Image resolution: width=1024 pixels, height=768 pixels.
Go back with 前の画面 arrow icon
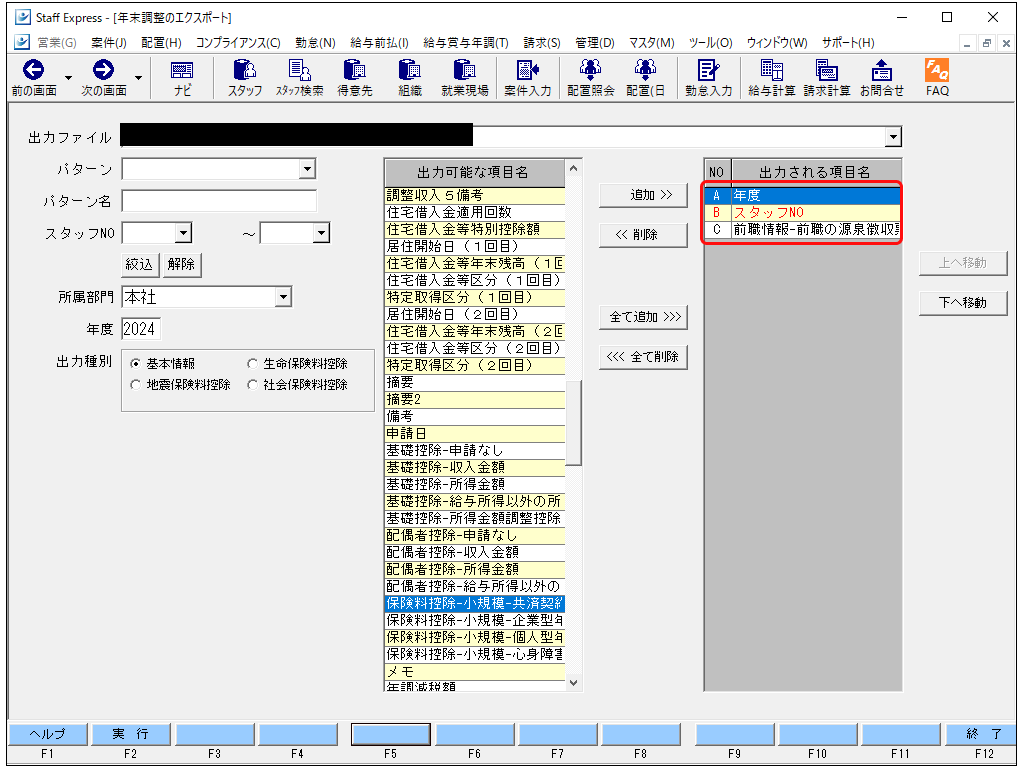[x=33, y=70]
